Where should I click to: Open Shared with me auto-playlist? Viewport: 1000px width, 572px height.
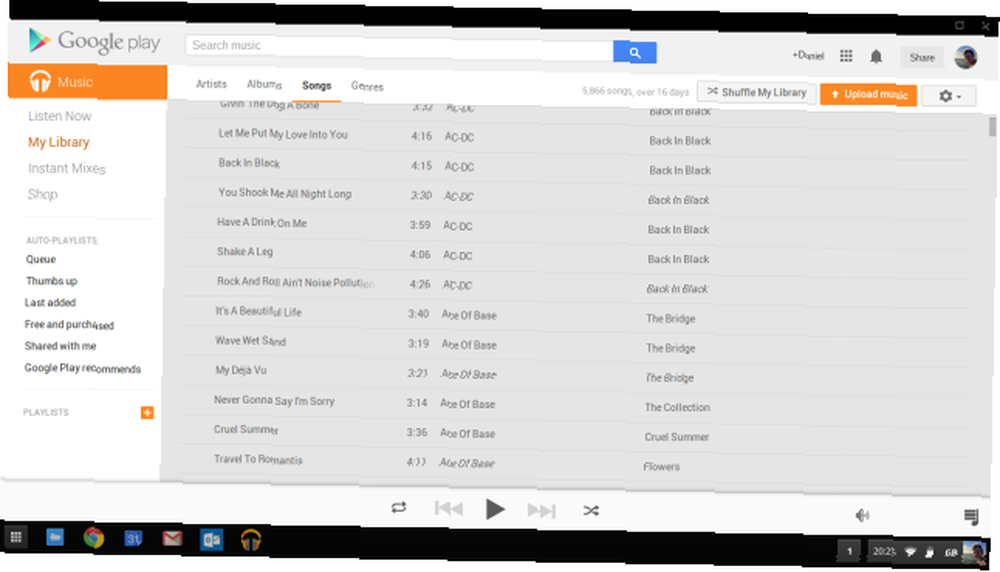click(x=60, y=346)
